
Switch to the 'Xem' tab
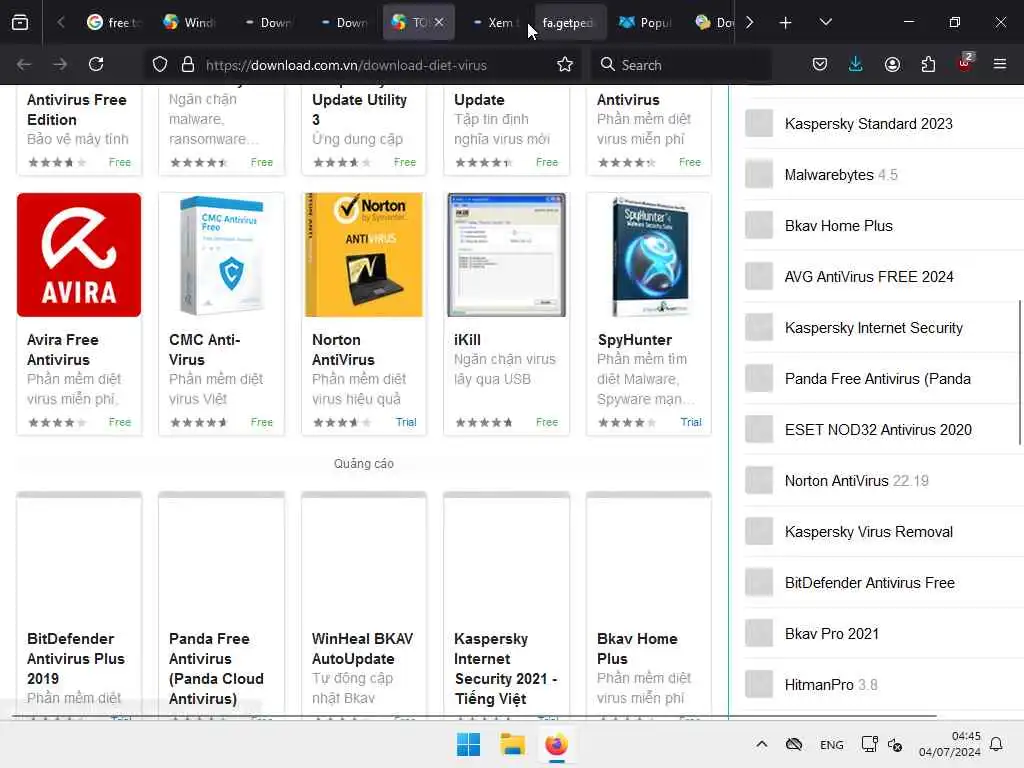click(x=496, y=22)
